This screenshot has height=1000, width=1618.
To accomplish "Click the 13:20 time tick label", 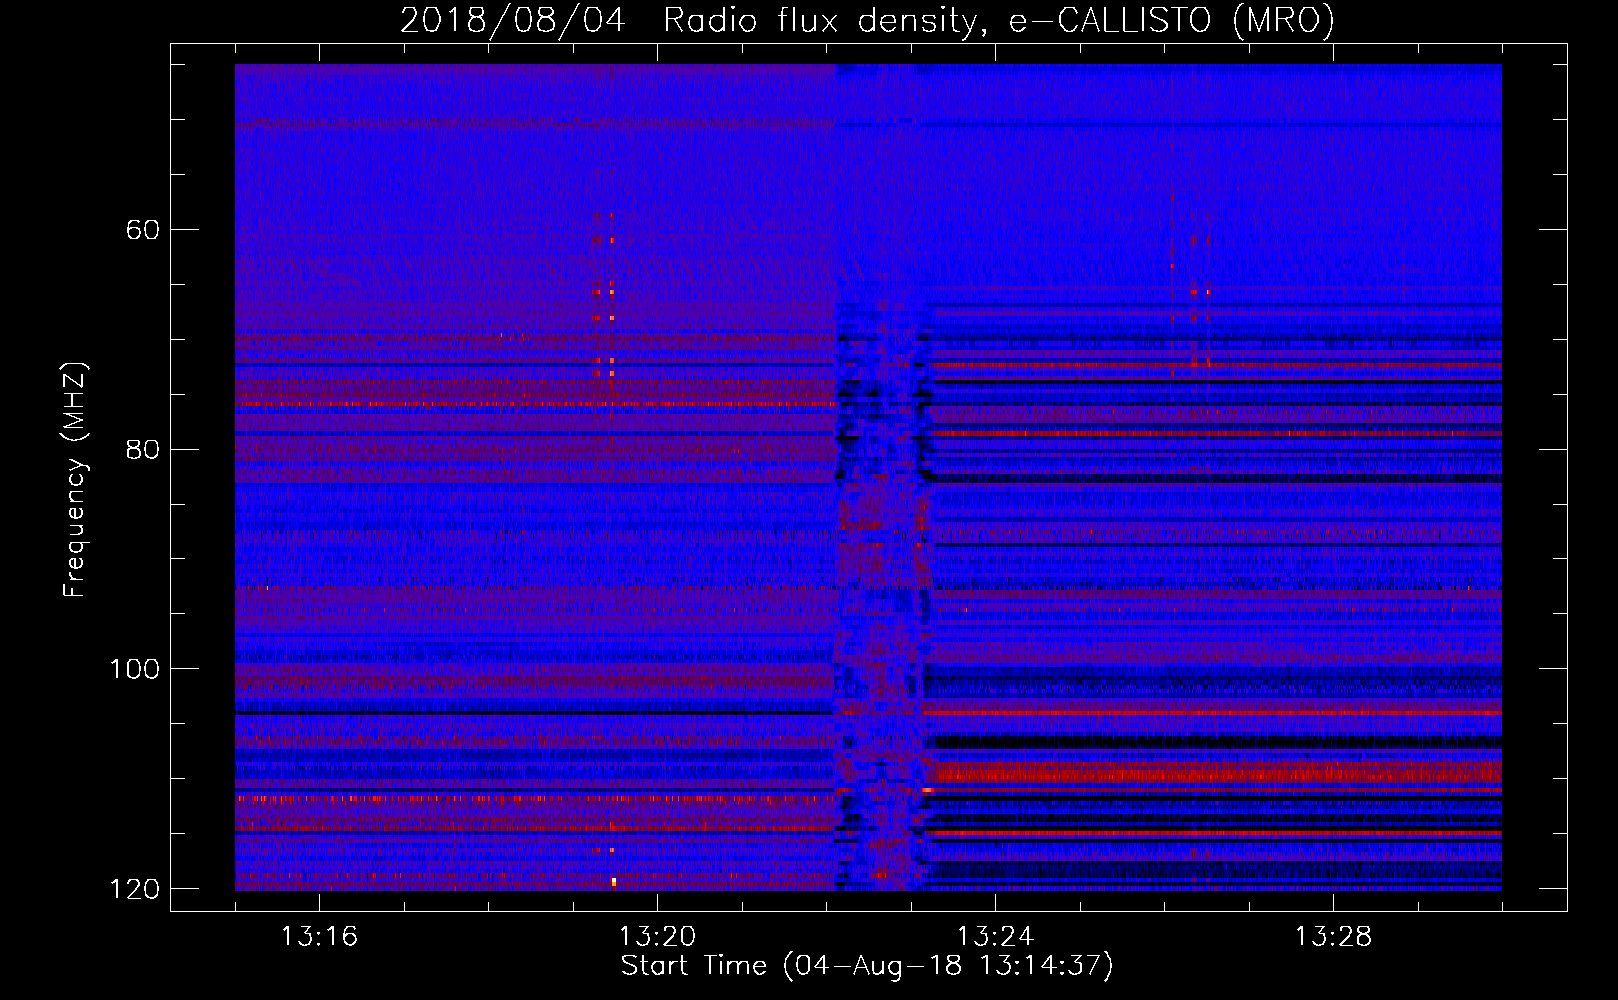I will (657, 937).
